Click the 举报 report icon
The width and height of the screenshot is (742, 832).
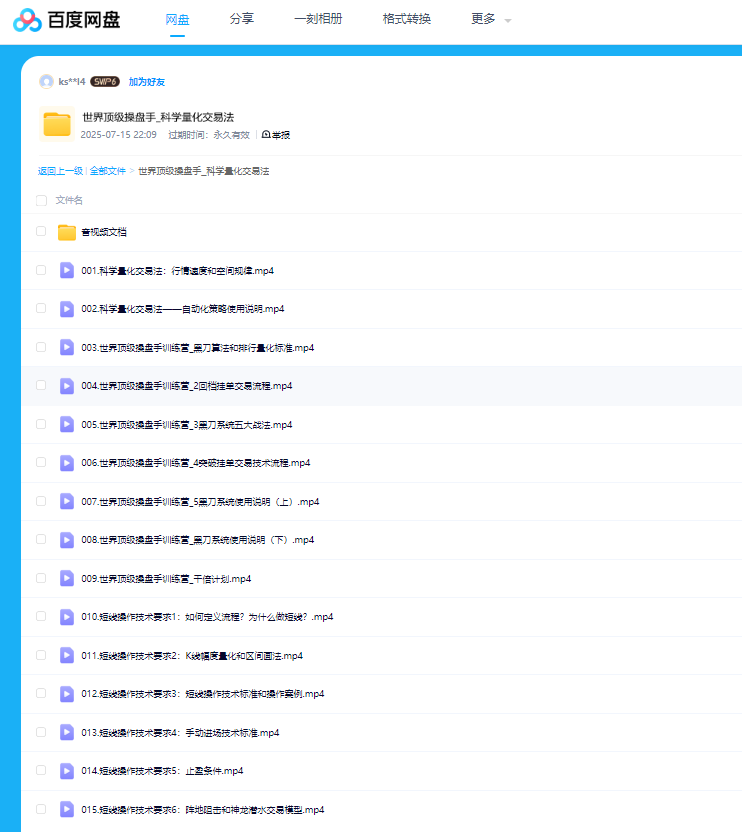coord(266,135)
